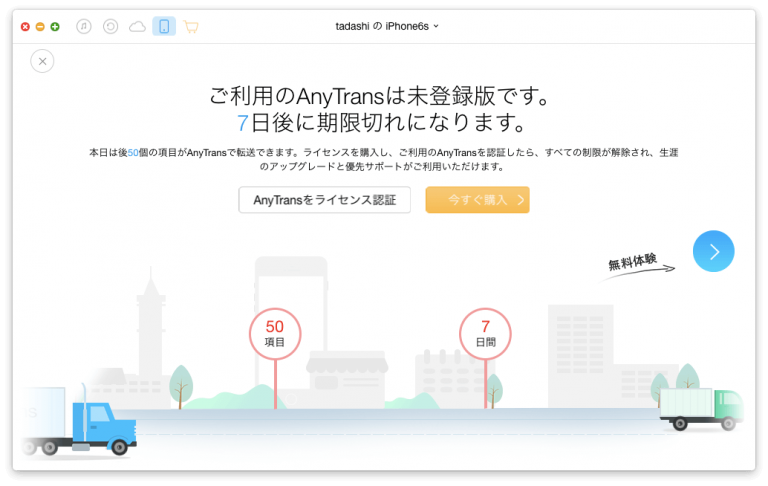The image size is (768, 486).
Task: Click the orange 今すぐ購入 button
Action: coord(478,200)
